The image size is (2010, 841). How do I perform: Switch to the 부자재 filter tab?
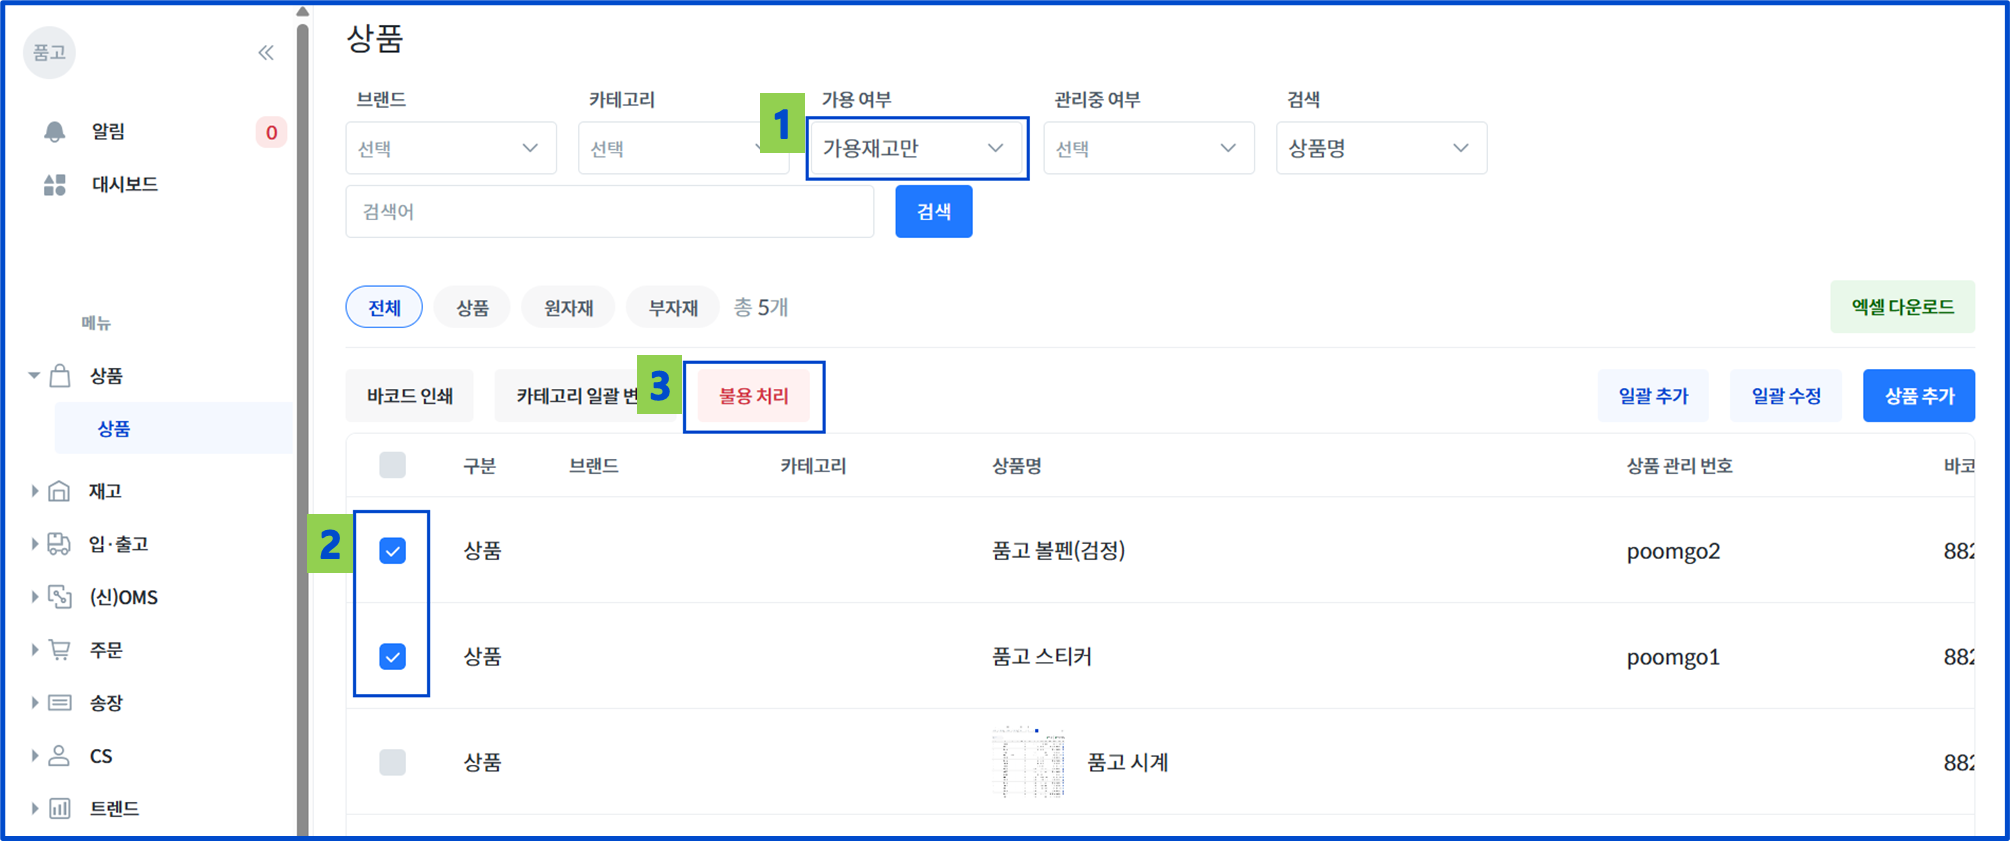[x=673, y=307]
